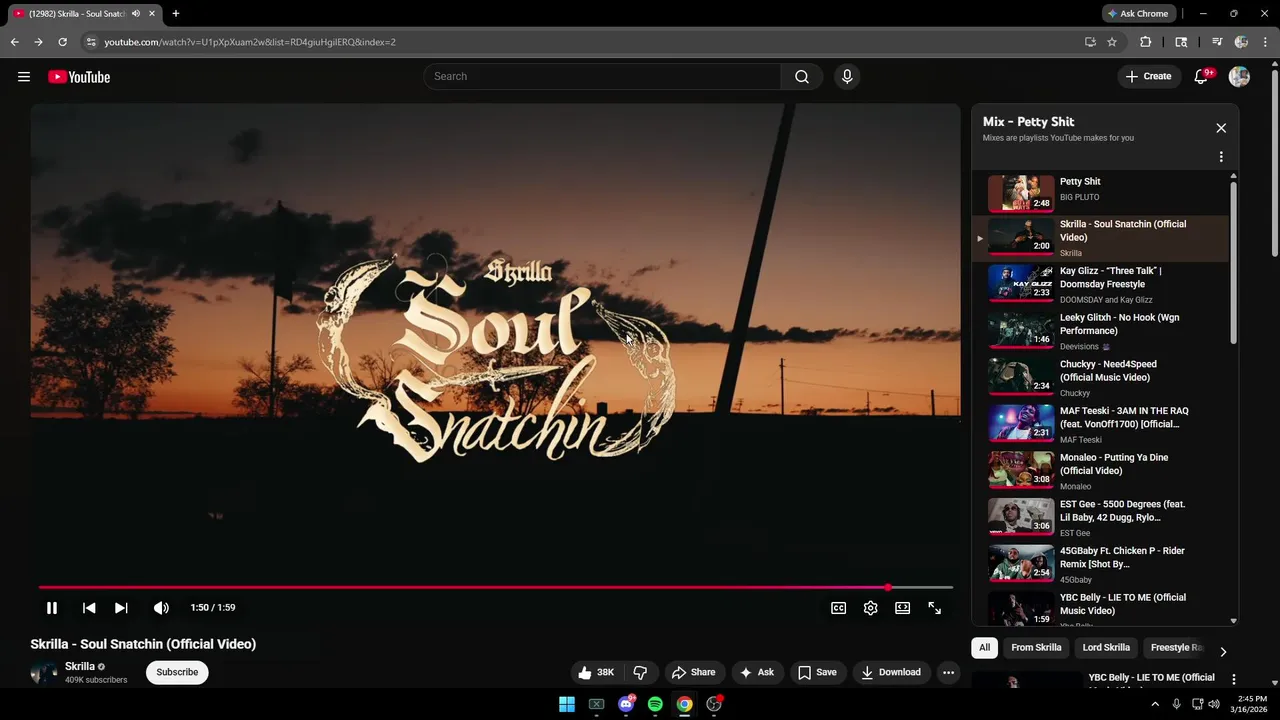Enter full screen mode
Screen dimensions: 1280x720
tap(935, 608)
